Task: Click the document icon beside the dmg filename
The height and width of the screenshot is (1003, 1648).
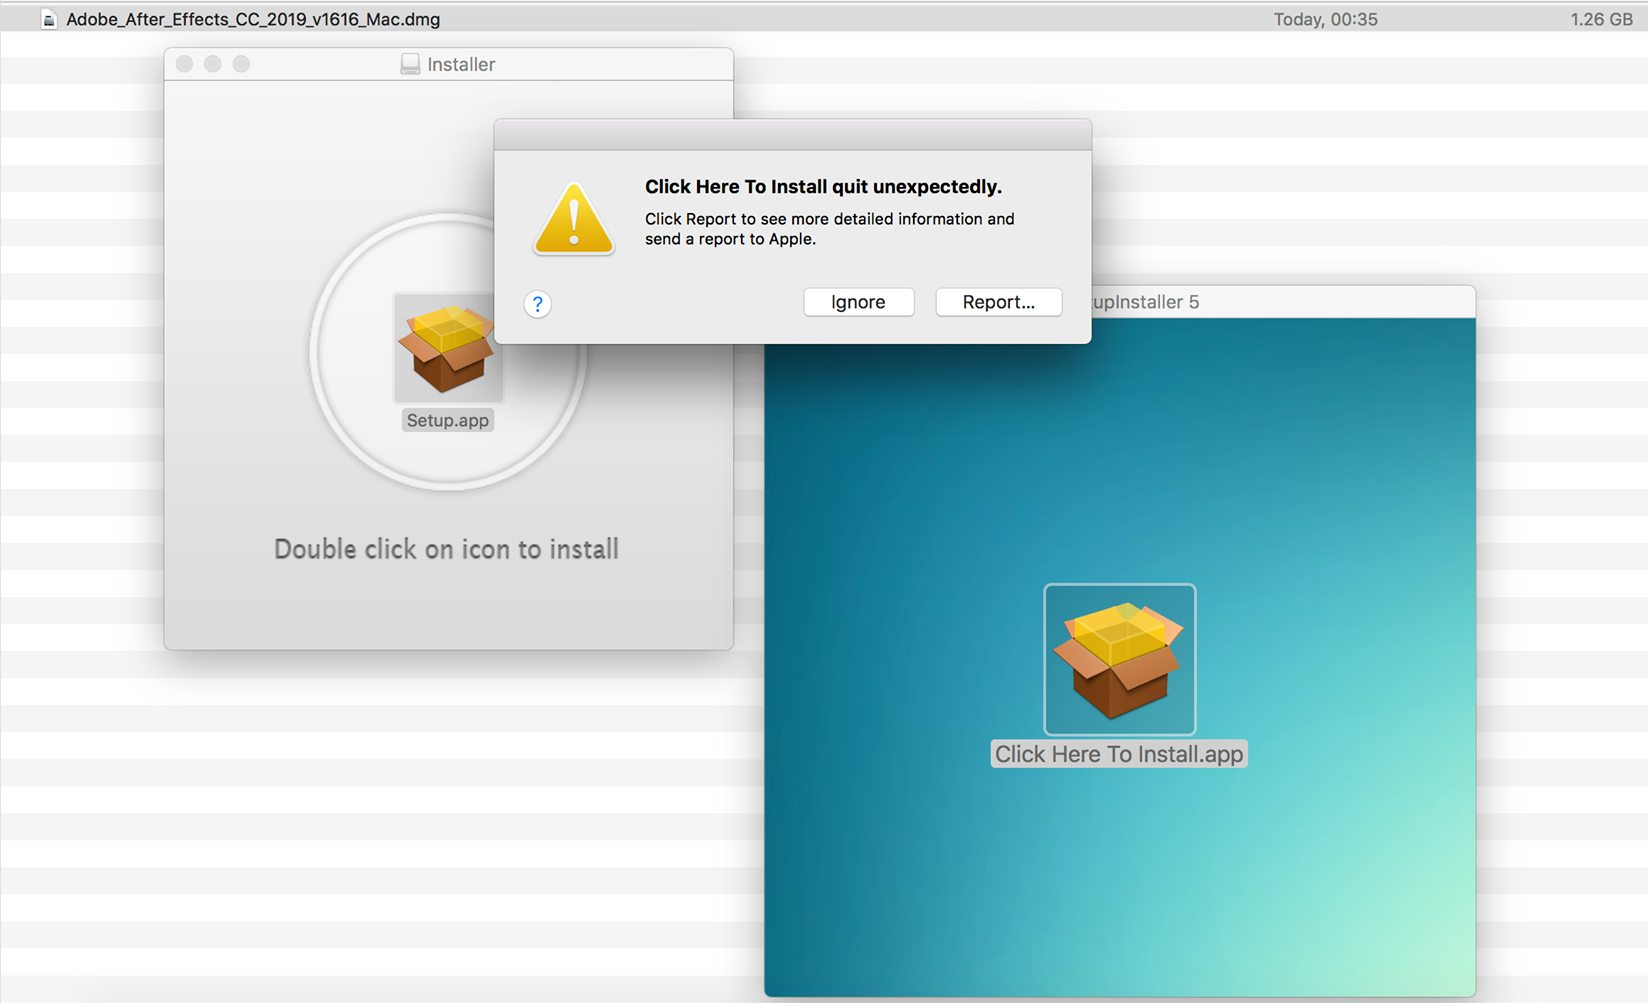Action: coord(48,18)
